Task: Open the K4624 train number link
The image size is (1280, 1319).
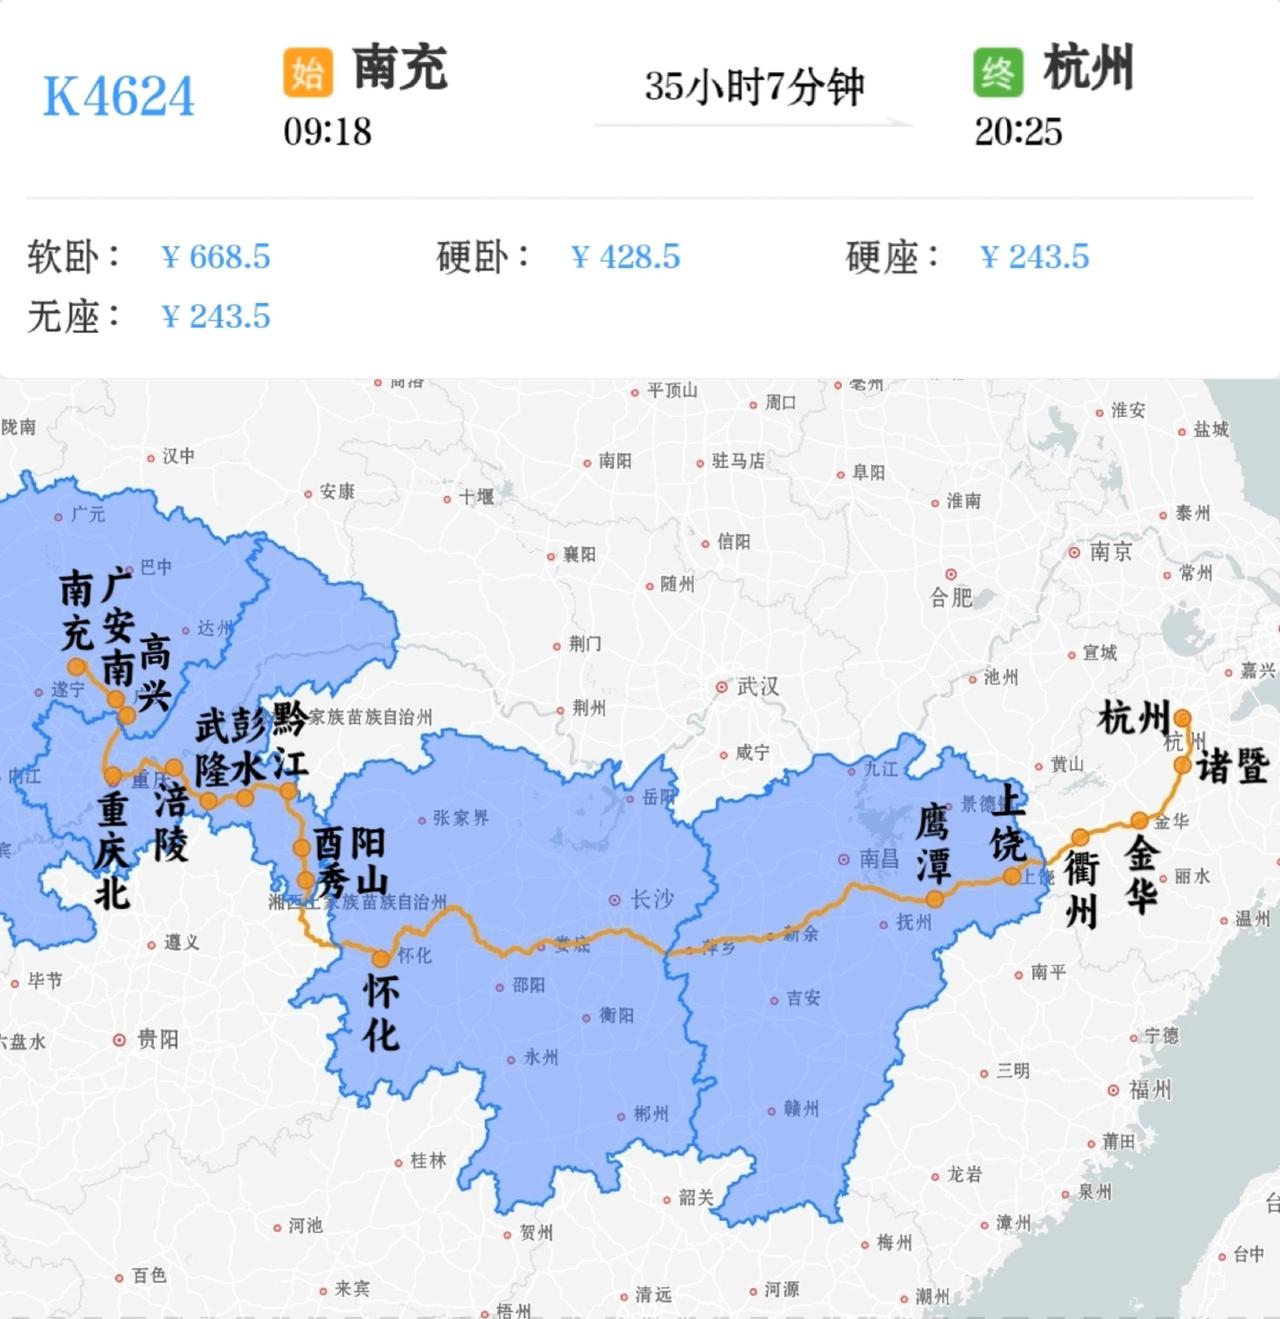Action: tap(120, 95)
